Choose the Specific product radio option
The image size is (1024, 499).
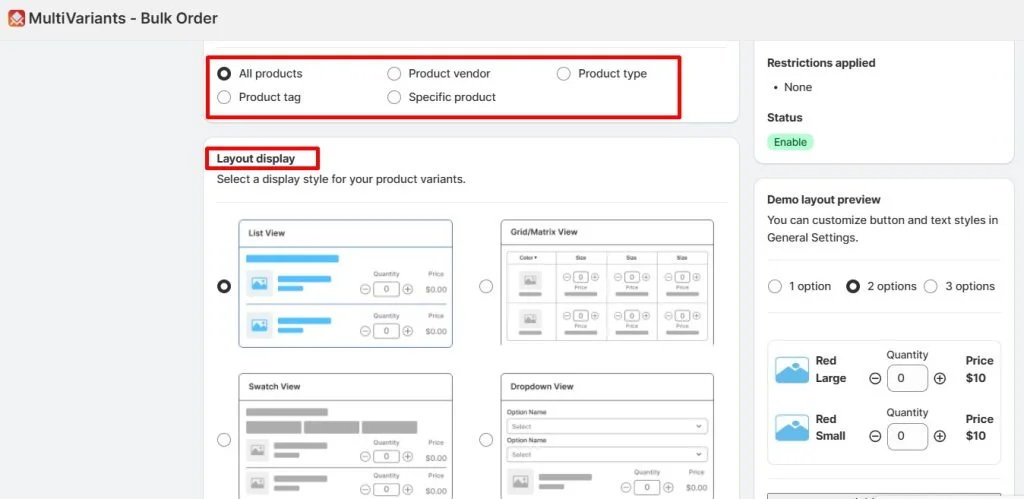[x=394, y=97]
